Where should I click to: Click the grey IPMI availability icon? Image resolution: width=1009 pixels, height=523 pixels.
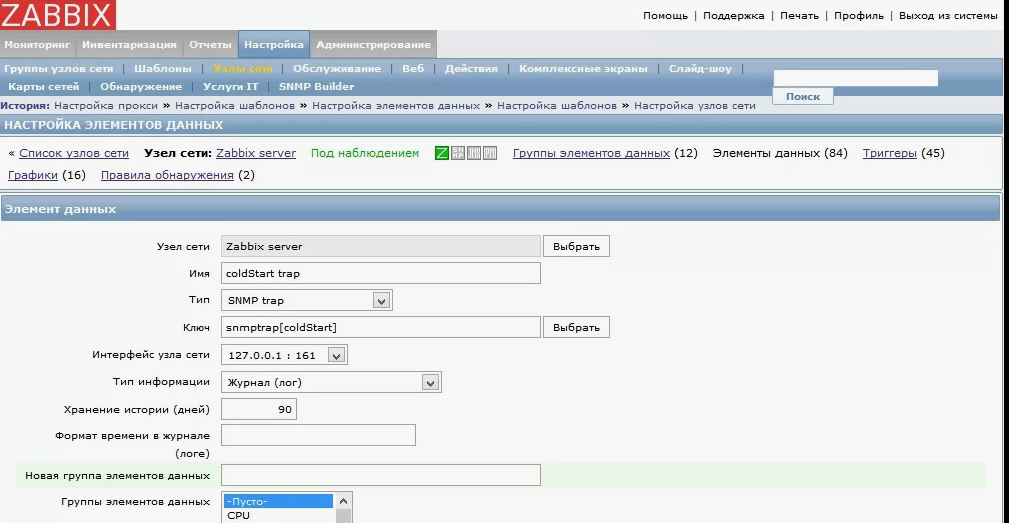click(490, 153)
